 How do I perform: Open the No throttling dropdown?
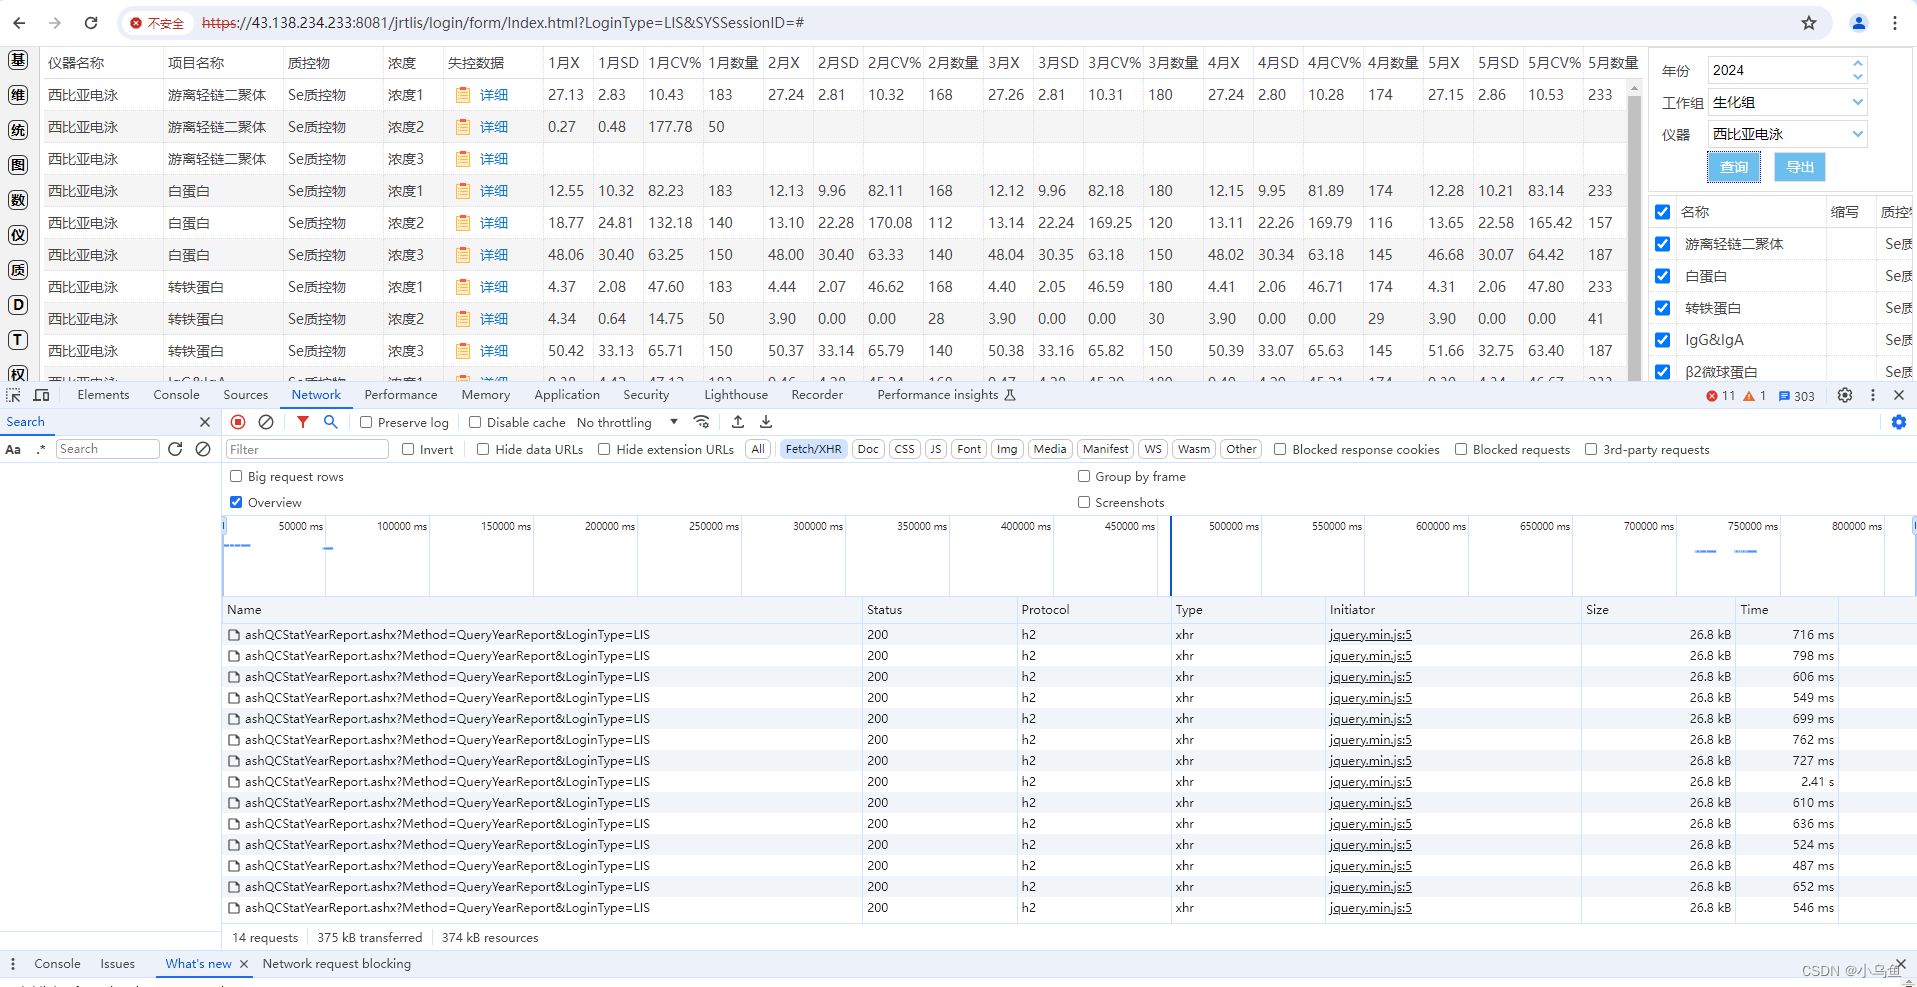coord(628,422)
